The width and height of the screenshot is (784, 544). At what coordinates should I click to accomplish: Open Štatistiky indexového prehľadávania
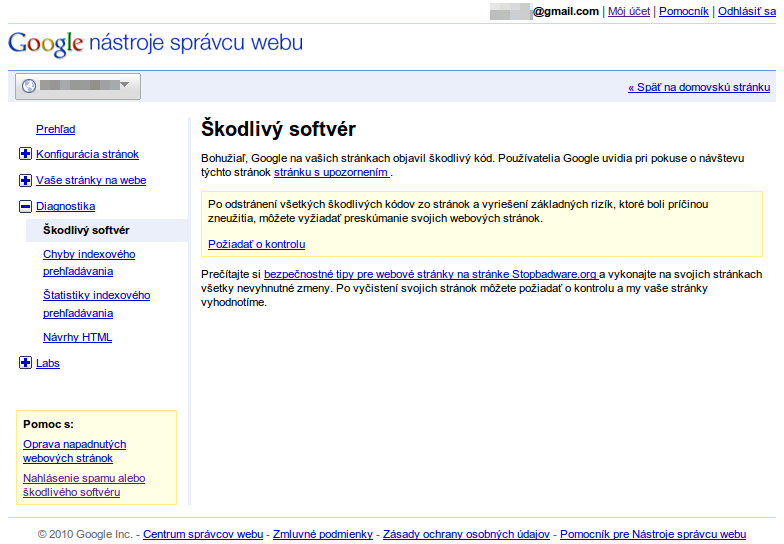coord(96,304)
